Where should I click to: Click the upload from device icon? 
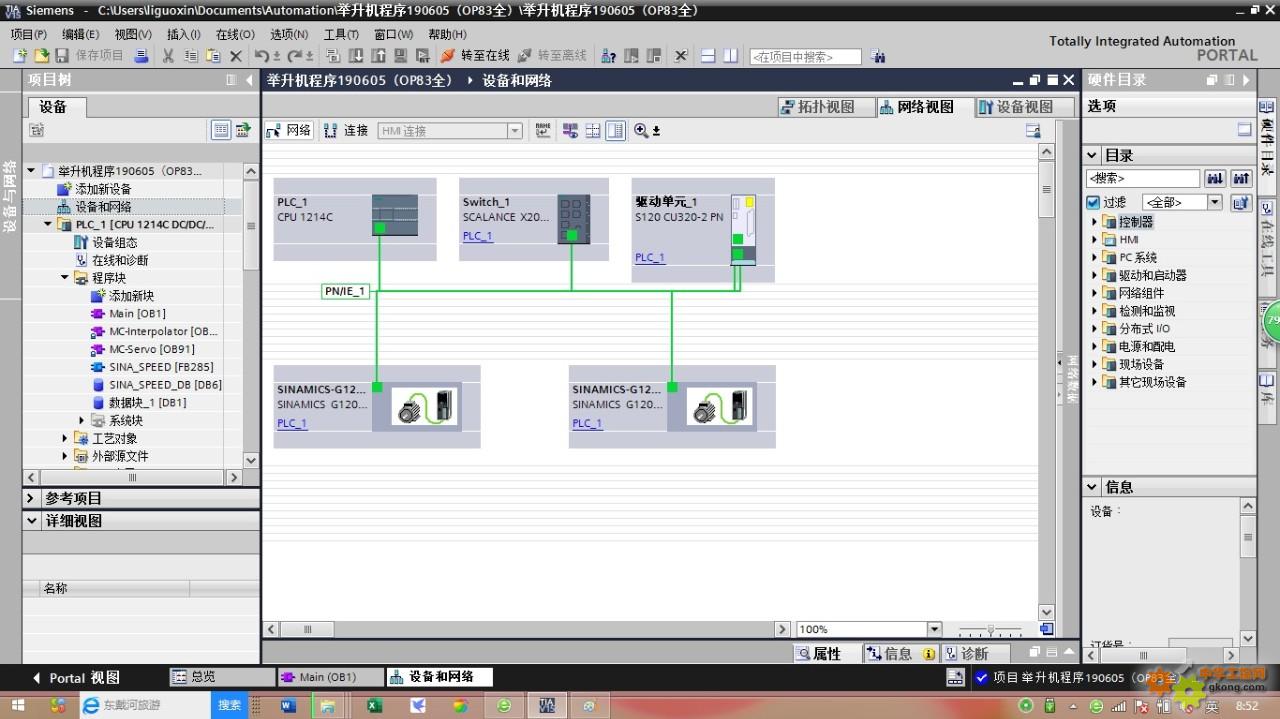(379, 56)
